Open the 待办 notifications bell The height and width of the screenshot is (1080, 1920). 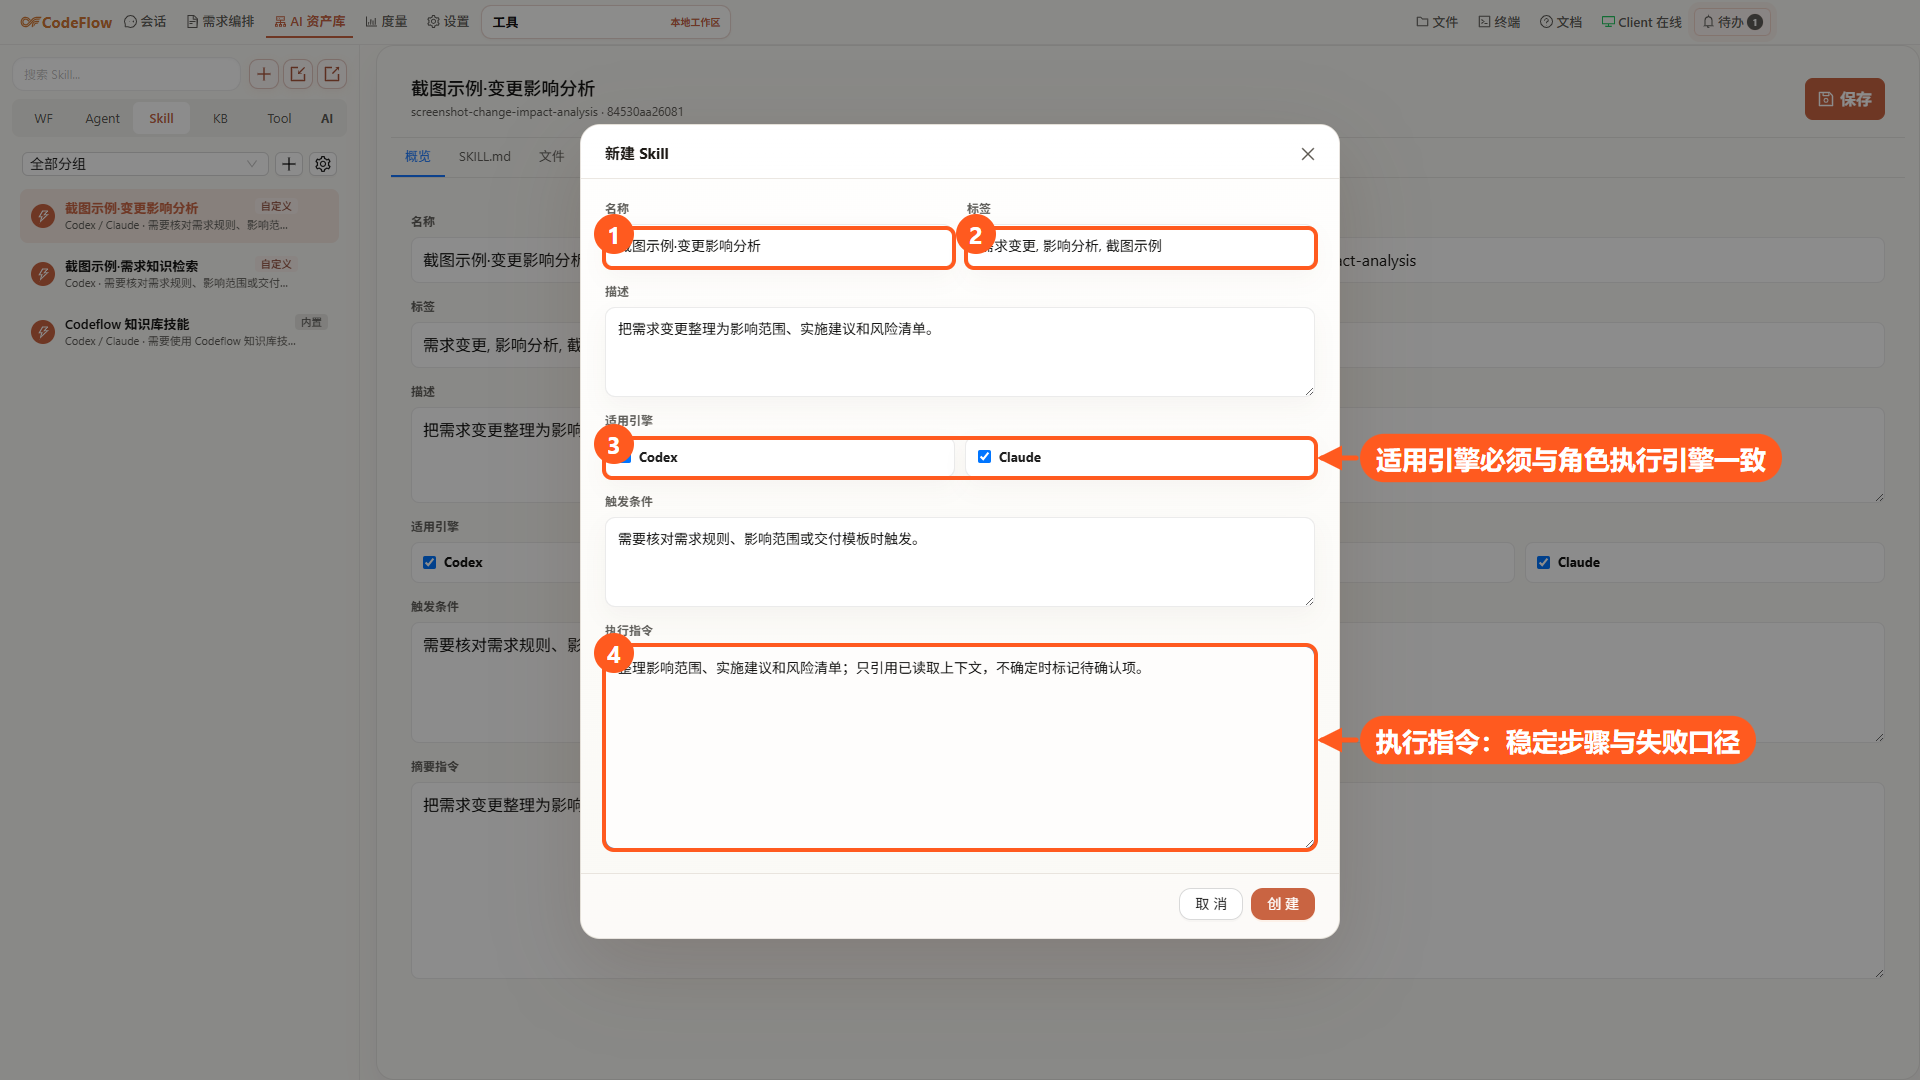[1733, 22]
